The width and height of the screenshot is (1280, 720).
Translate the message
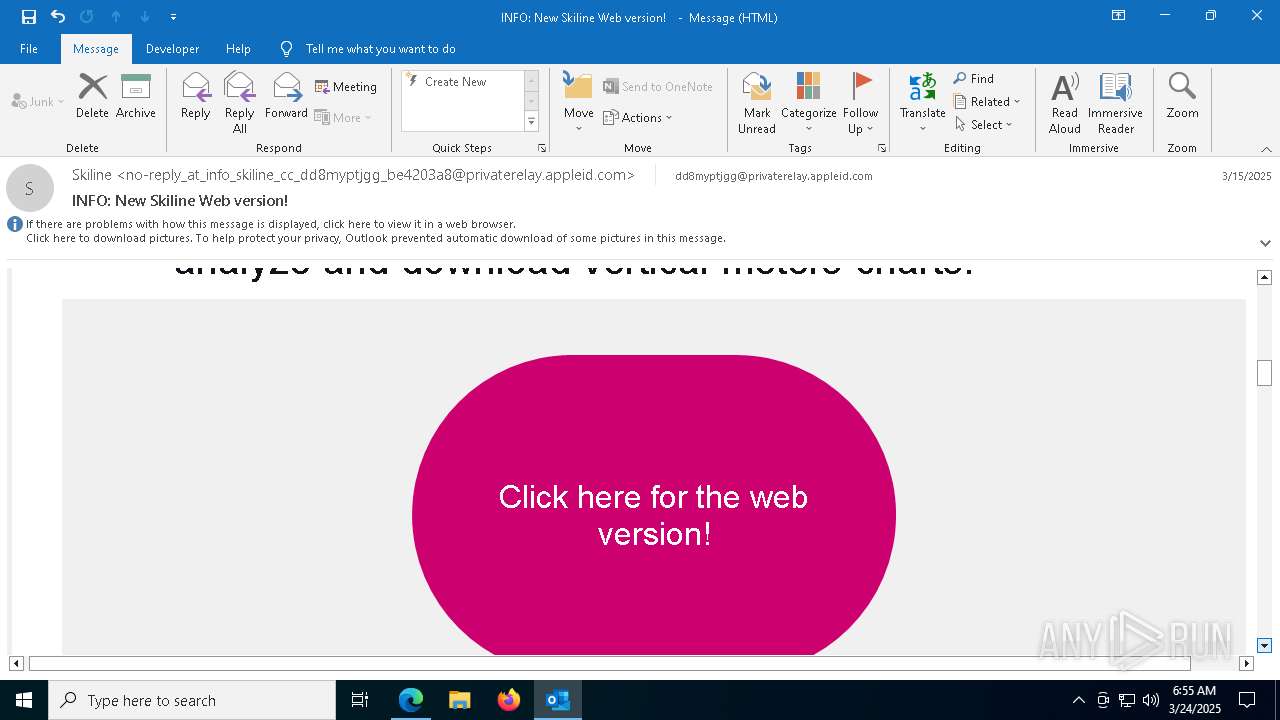pos(923,103)
